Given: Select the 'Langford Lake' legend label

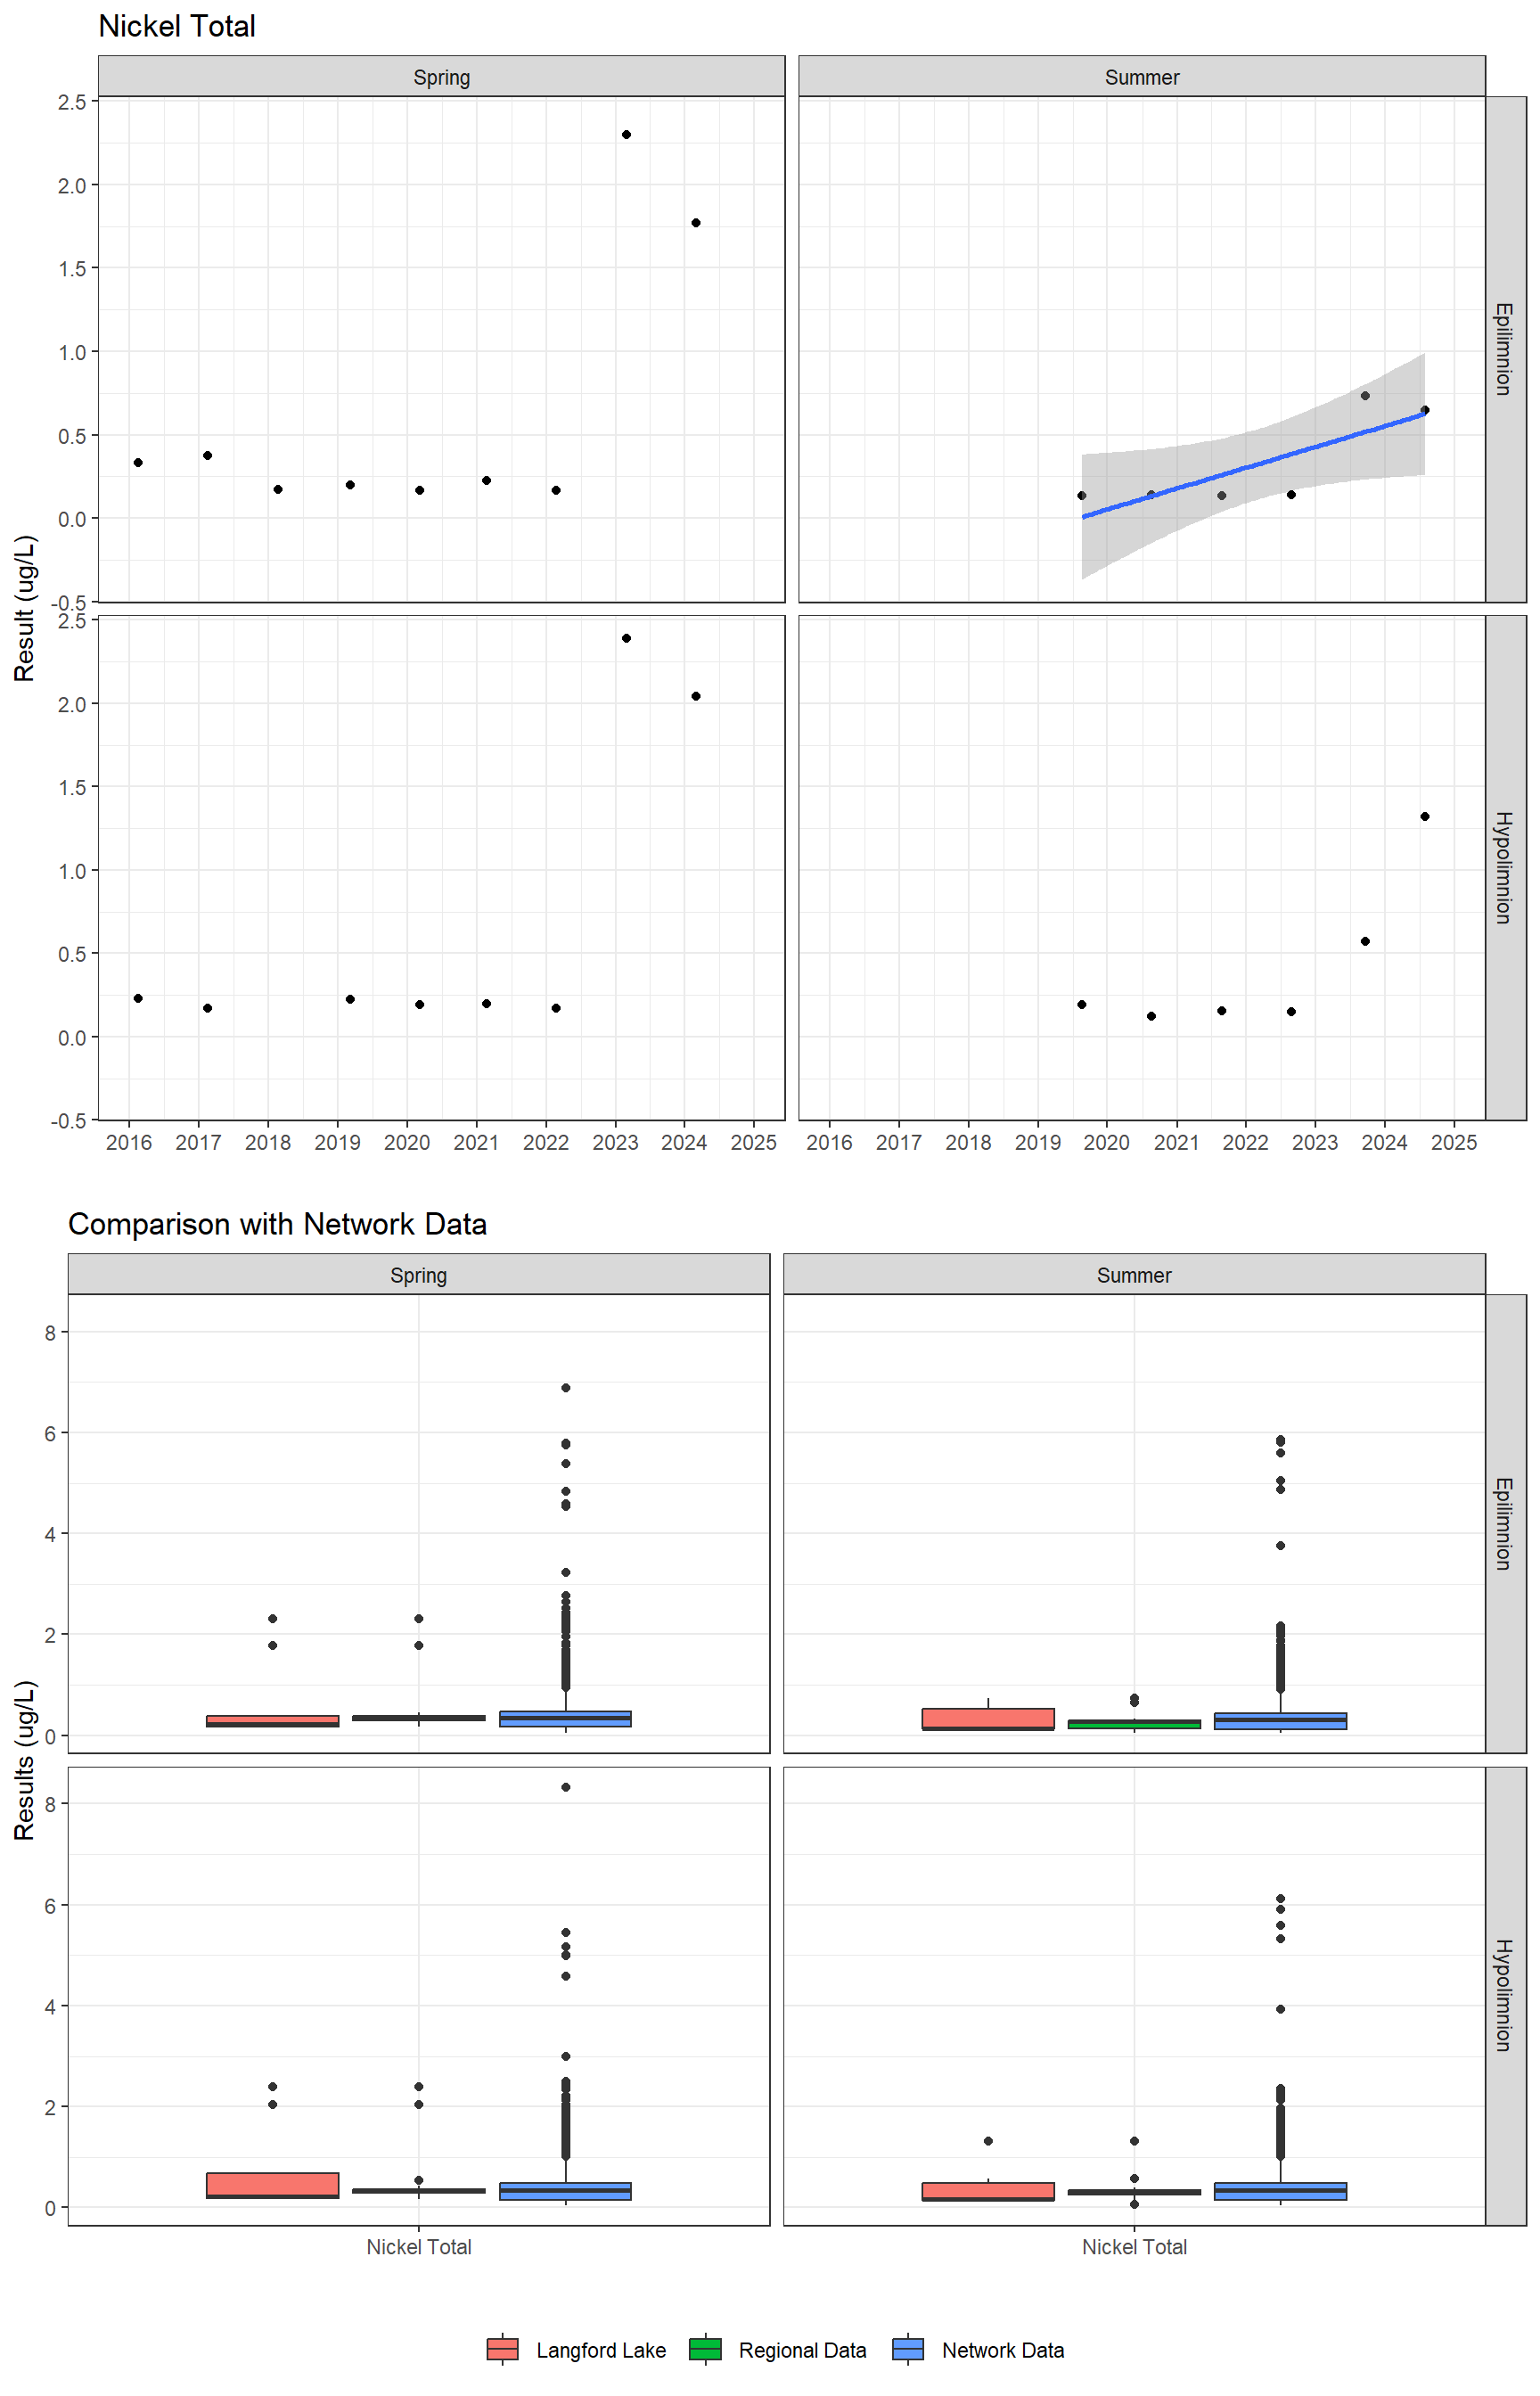Looking at the screenshot, I should coord(601,2350).
